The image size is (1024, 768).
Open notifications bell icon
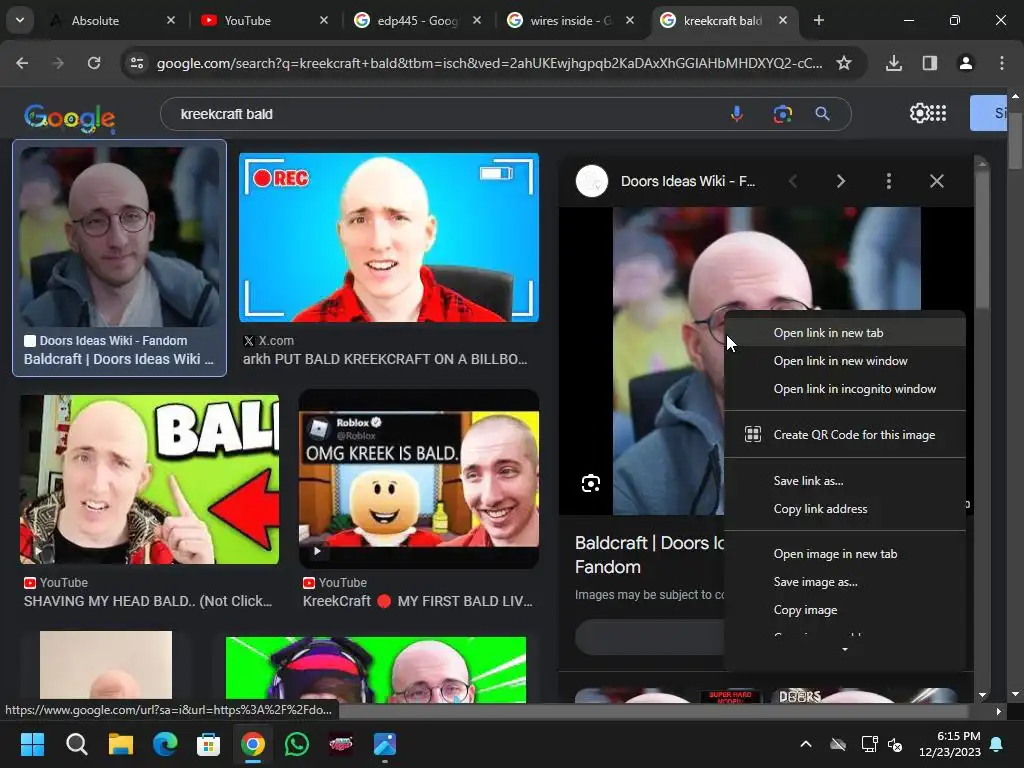point(997,744)
